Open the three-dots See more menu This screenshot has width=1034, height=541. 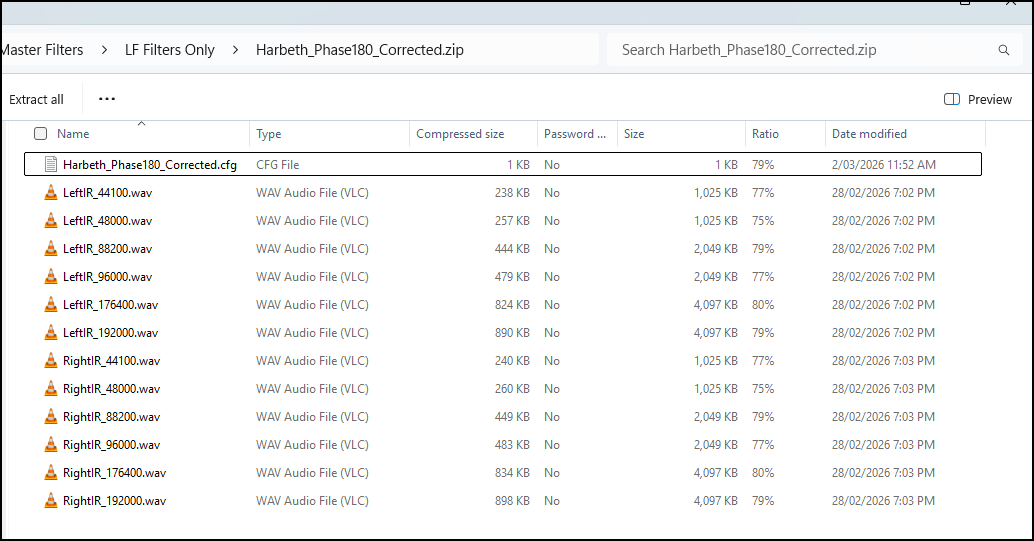[x=107, y=99]
